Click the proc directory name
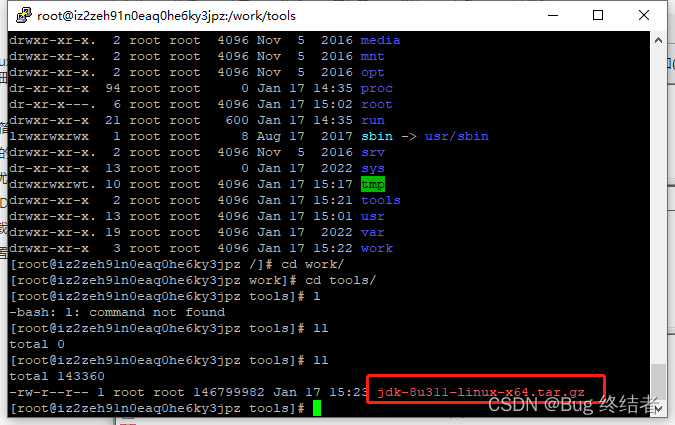This screenshot has width=675, height=425. click(377, 89)
